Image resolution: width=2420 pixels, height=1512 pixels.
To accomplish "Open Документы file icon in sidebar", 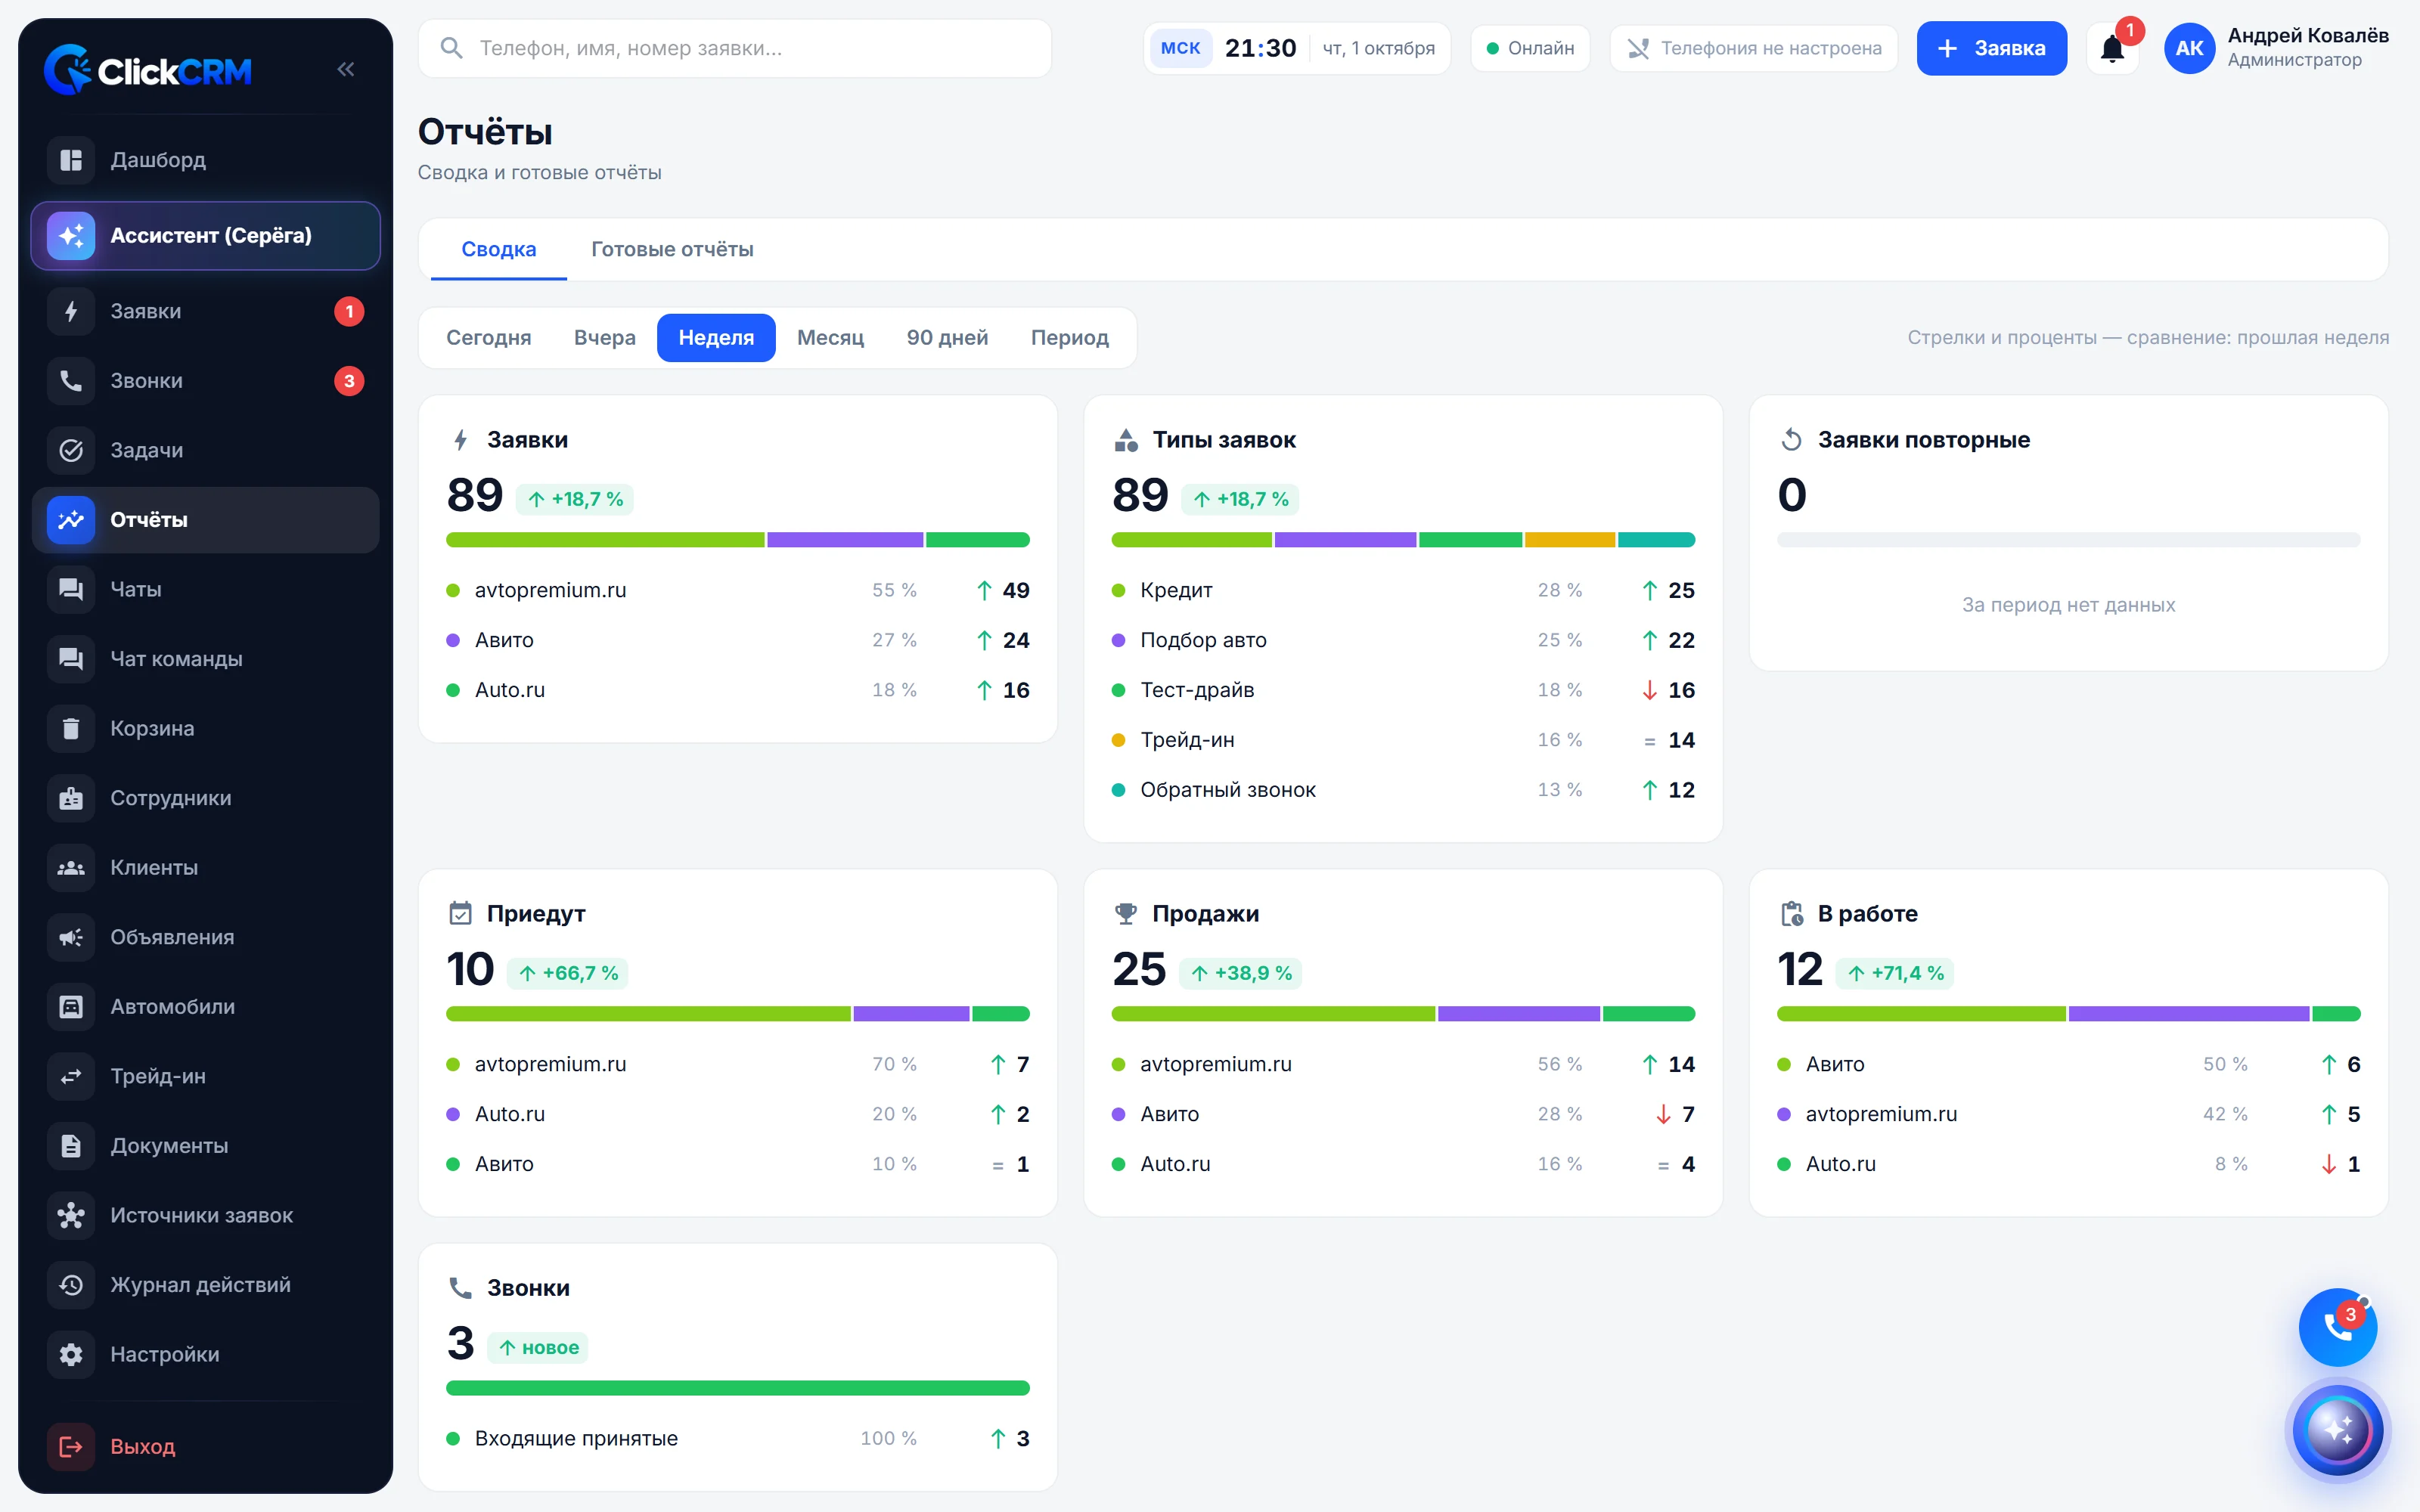I will point(71,1146).
